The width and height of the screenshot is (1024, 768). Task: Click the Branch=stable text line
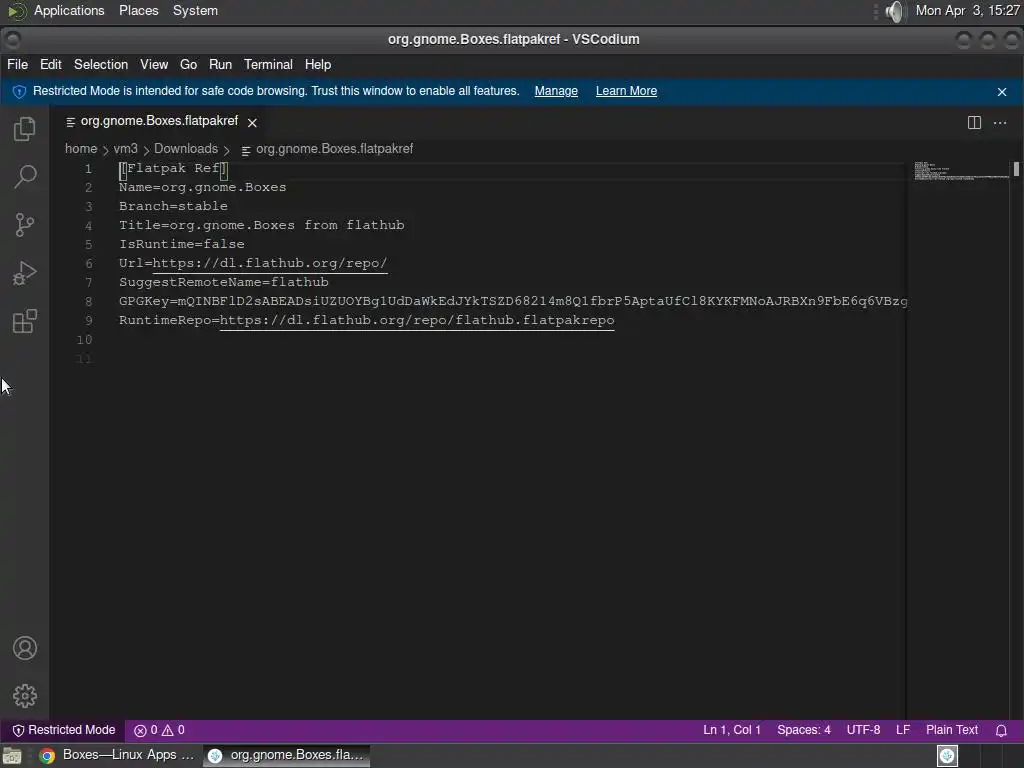point(173,206)
